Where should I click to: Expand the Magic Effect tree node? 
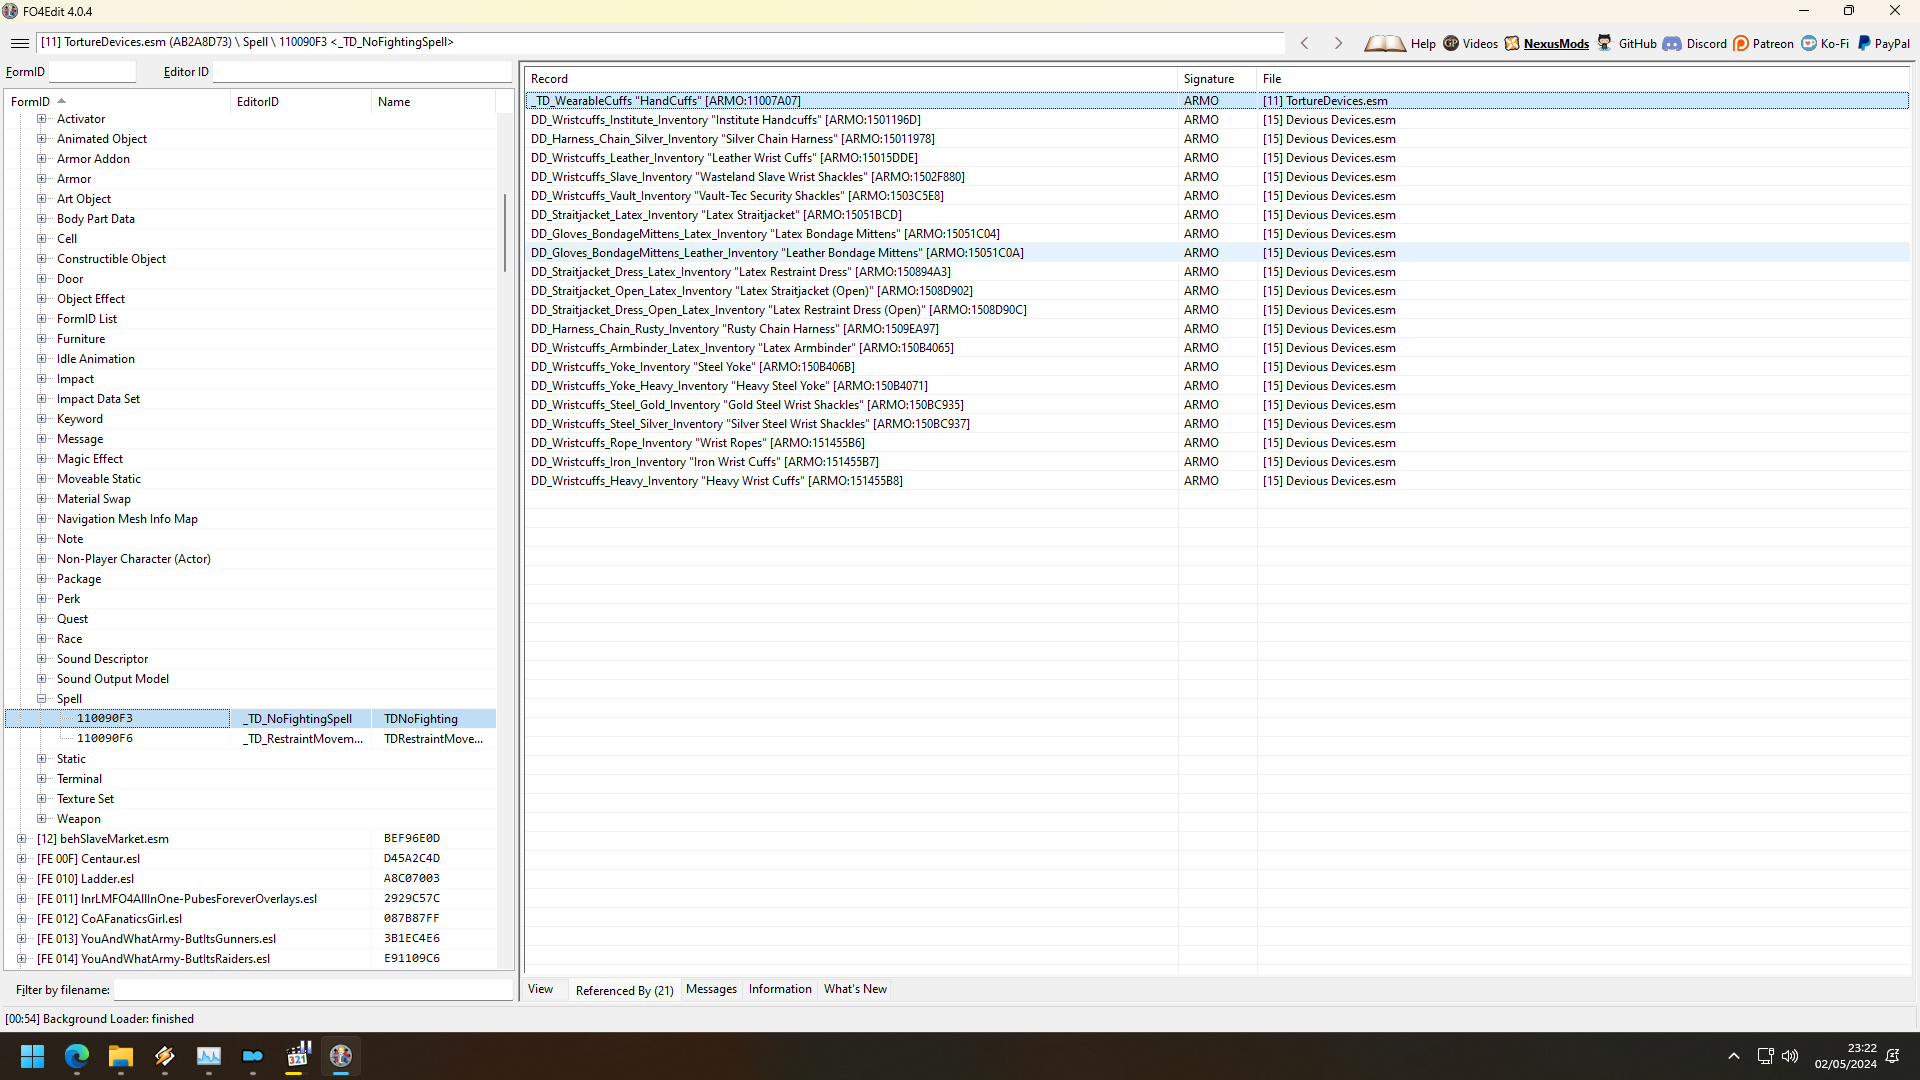(x=42, y=459)
